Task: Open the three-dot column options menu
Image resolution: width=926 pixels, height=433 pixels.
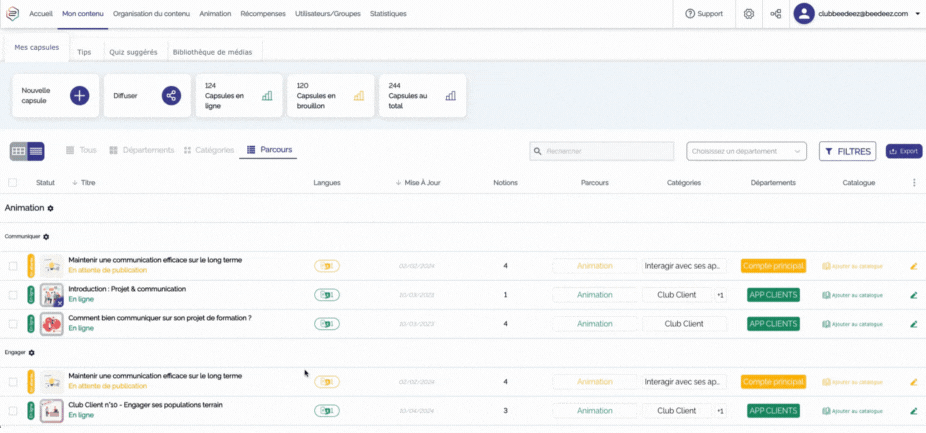Action: [x=913, y=183]
